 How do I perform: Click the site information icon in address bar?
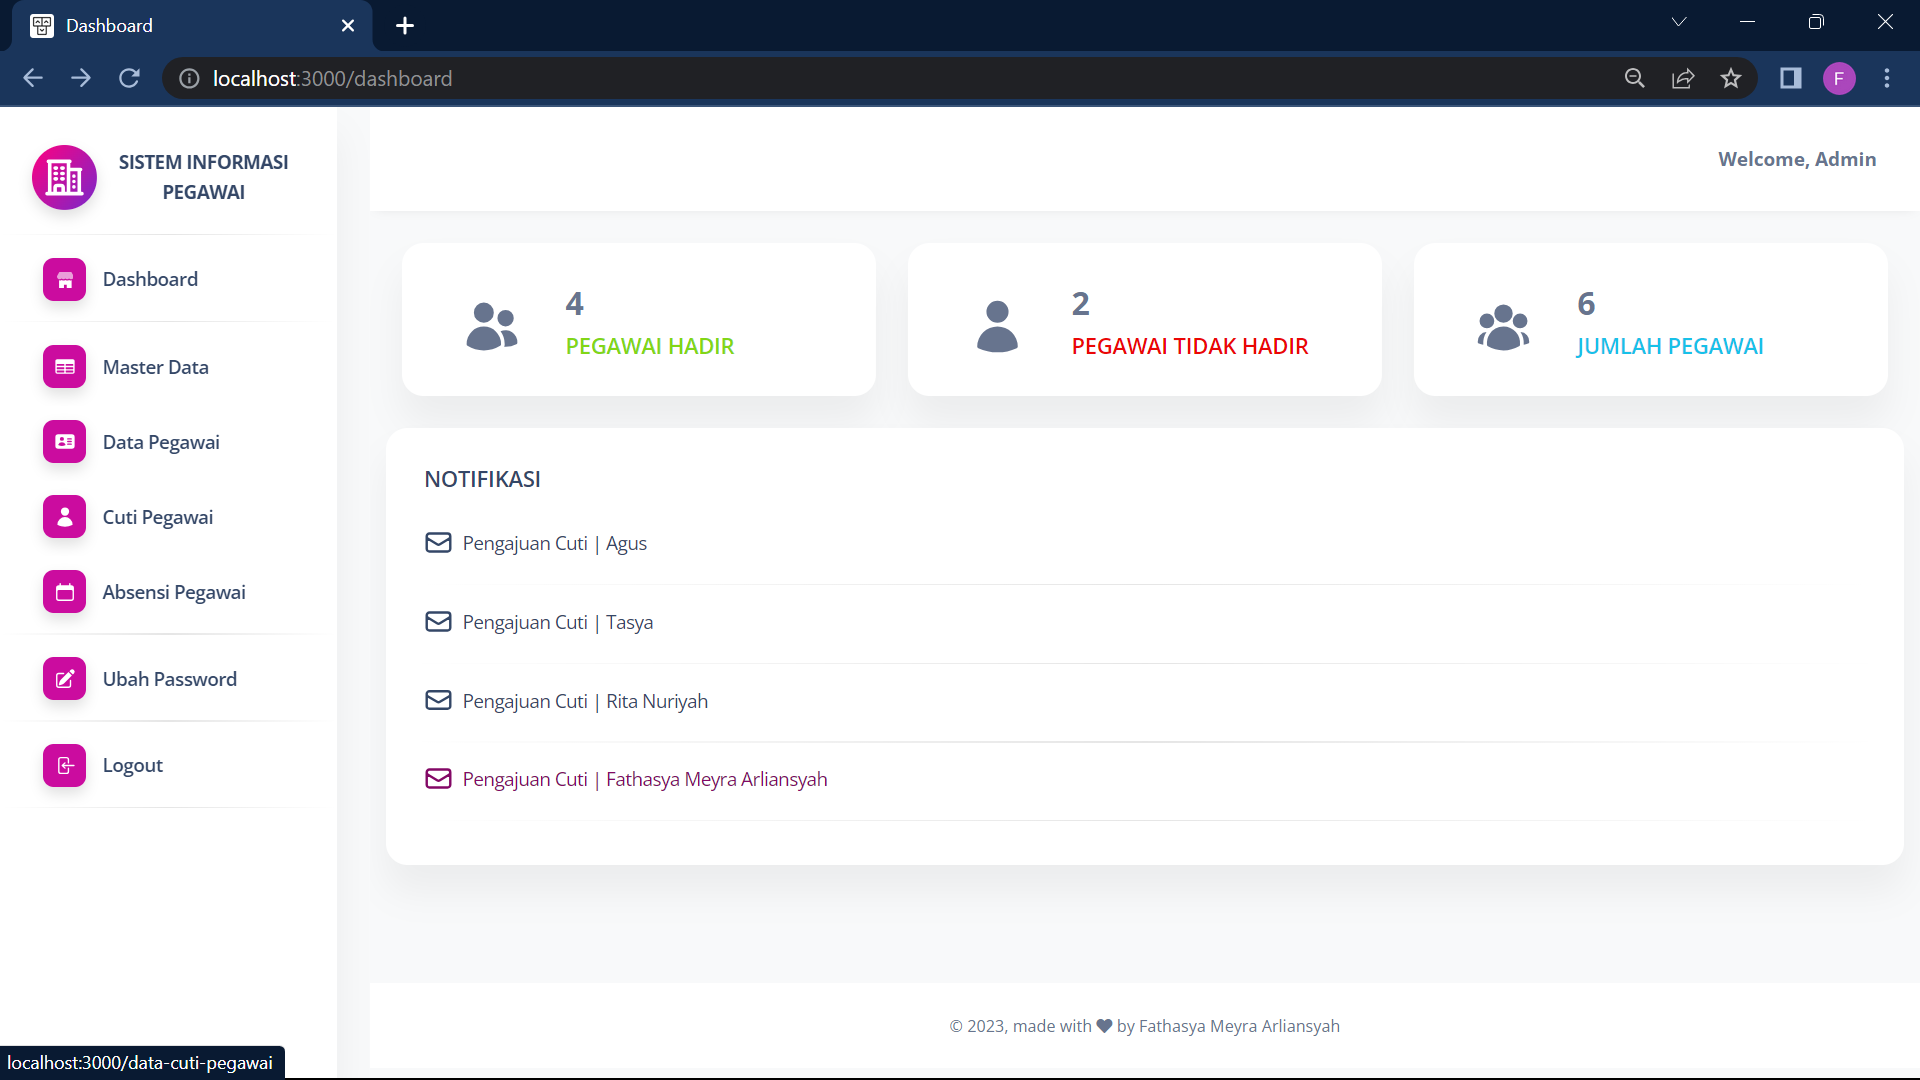tap(189, 78)
